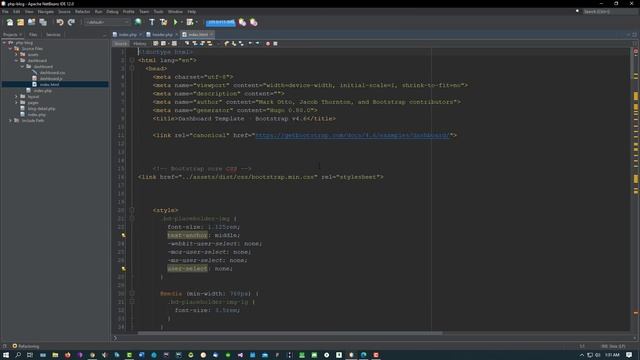Collapse the Source Files node
This screenshot has height=360, width=640.
pos(11,49)
